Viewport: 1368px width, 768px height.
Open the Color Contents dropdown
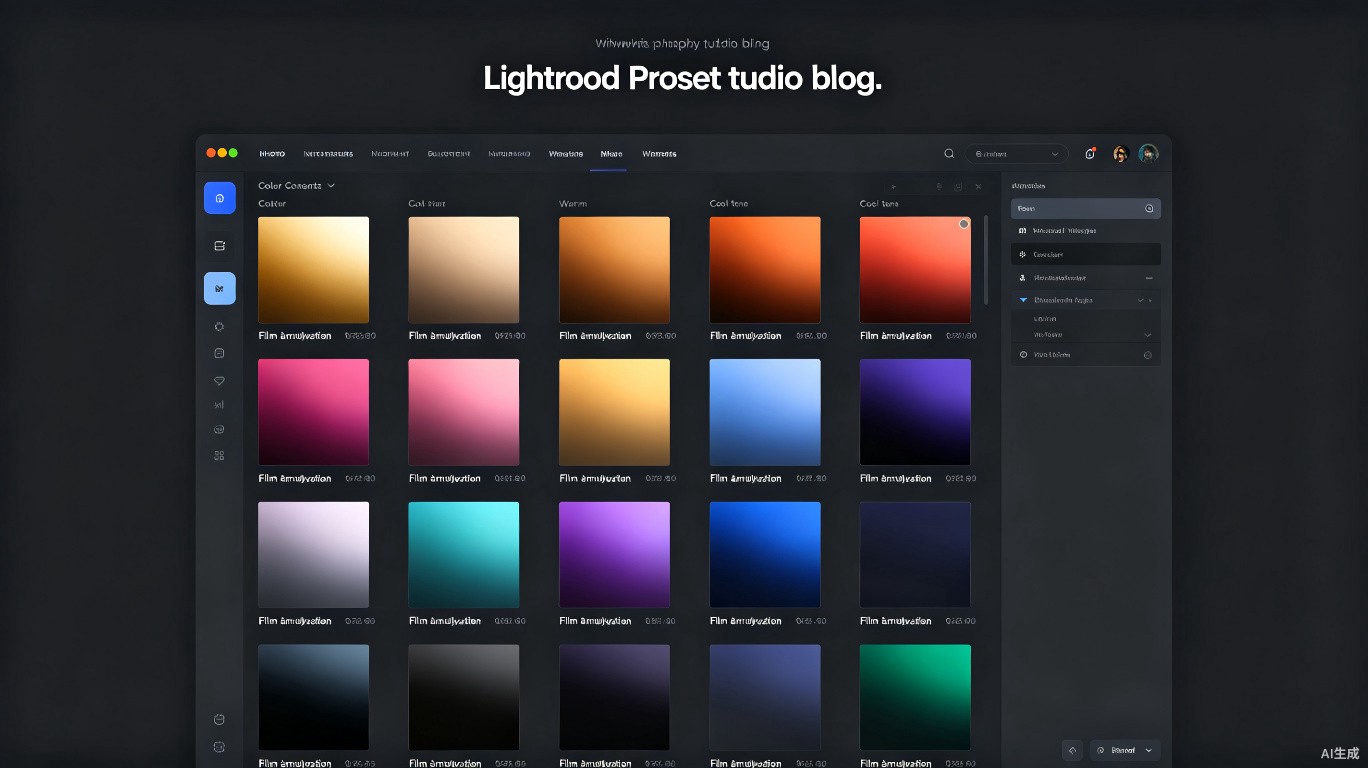click(296, 186)
